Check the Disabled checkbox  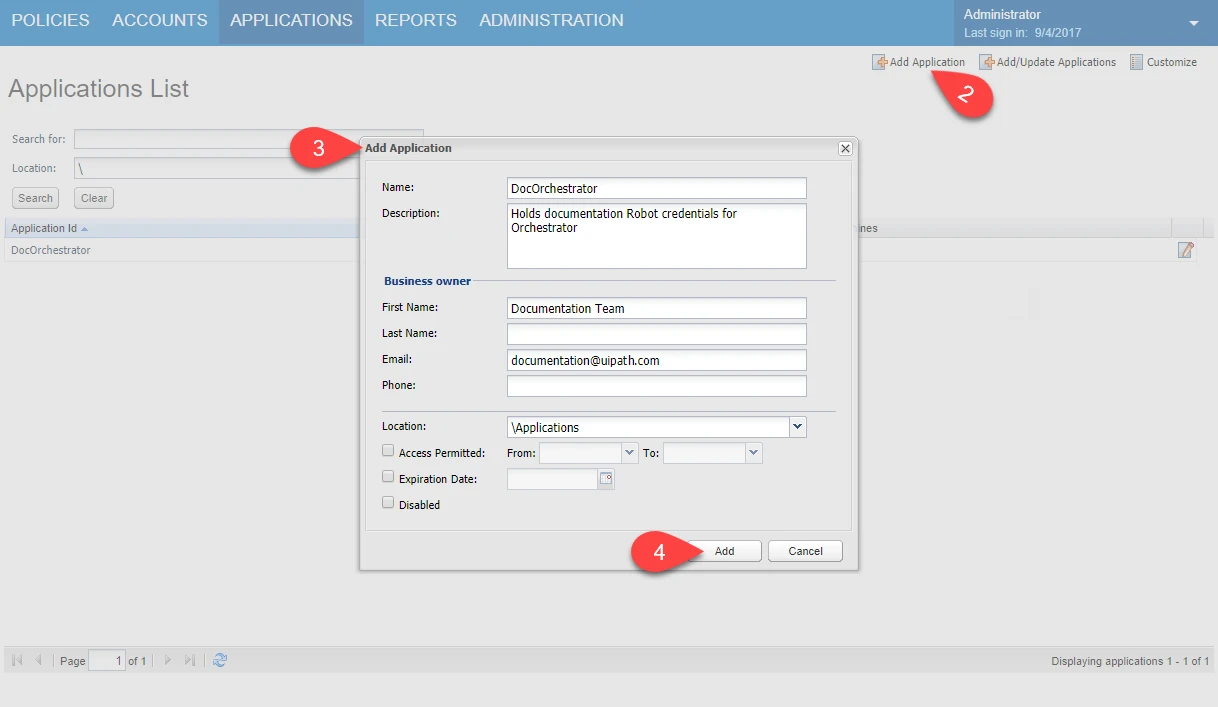[x=388, y=504]
